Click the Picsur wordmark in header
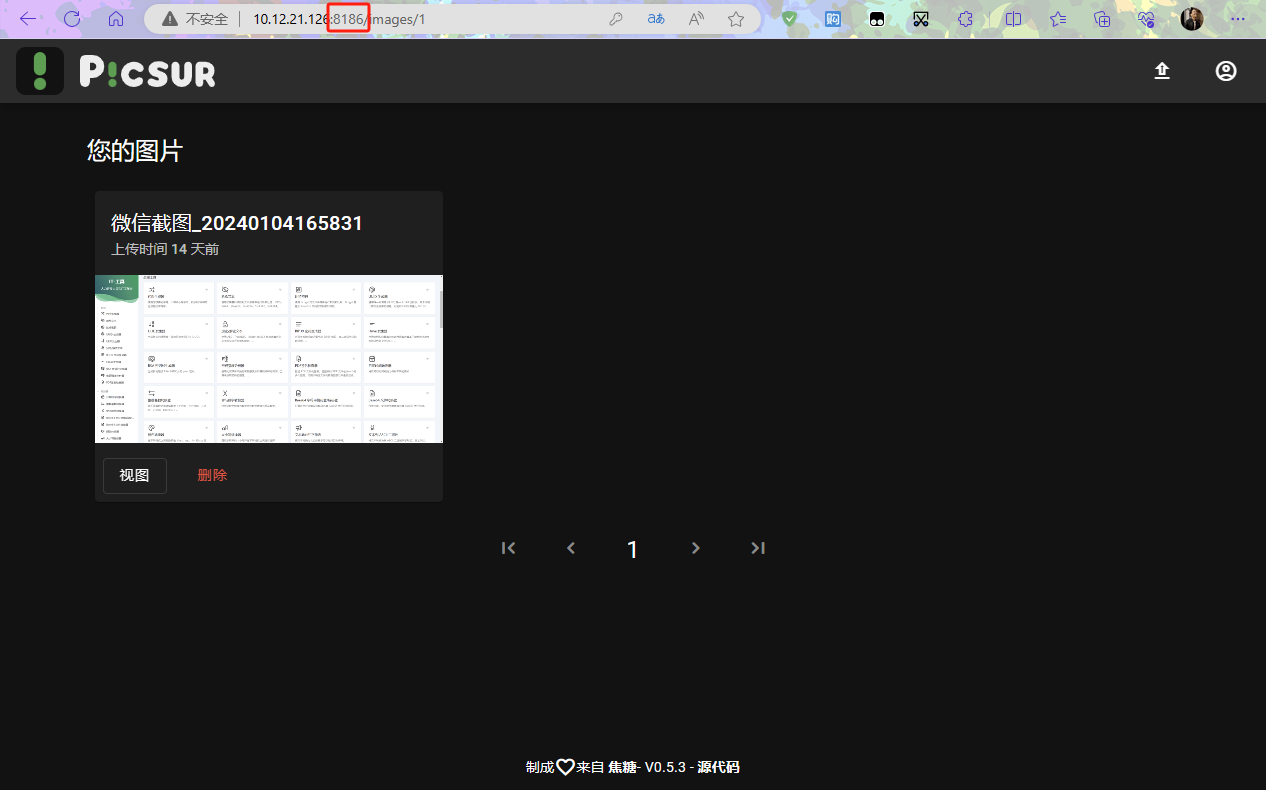The image size is (1266, 790). [x=147, y=71]
